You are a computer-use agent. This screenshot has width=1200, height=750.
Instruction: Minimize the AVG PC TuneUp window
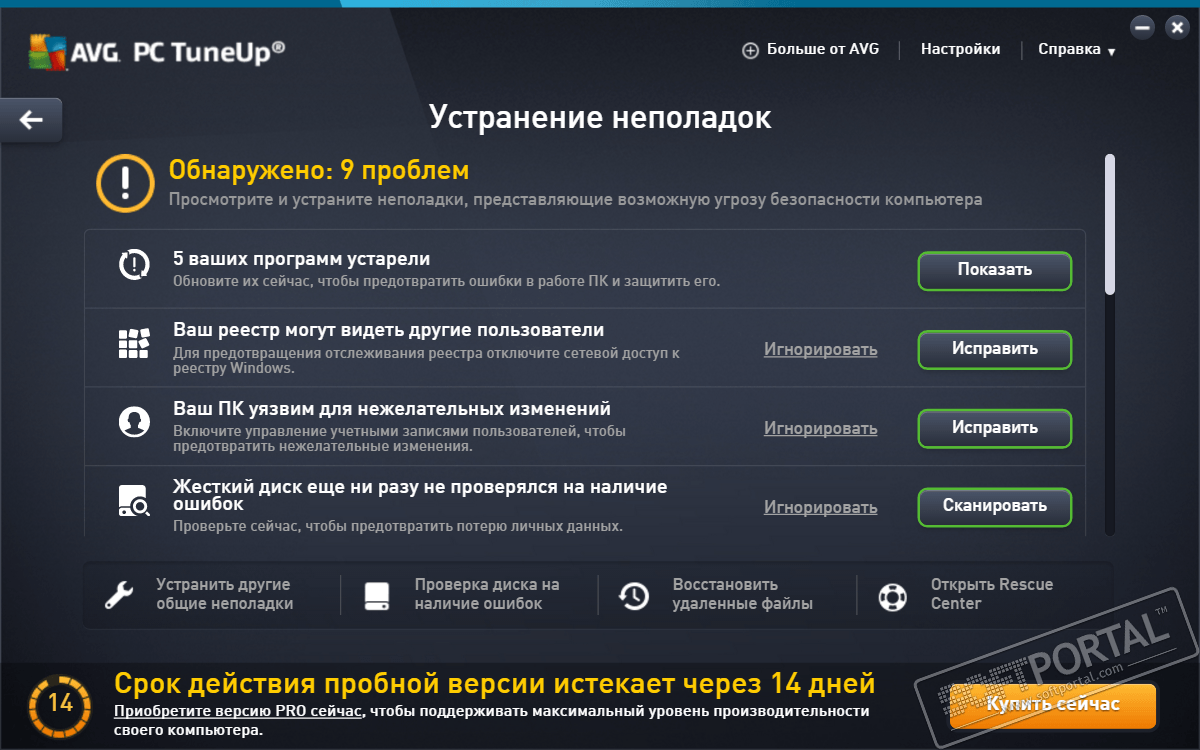[1143, 27]
